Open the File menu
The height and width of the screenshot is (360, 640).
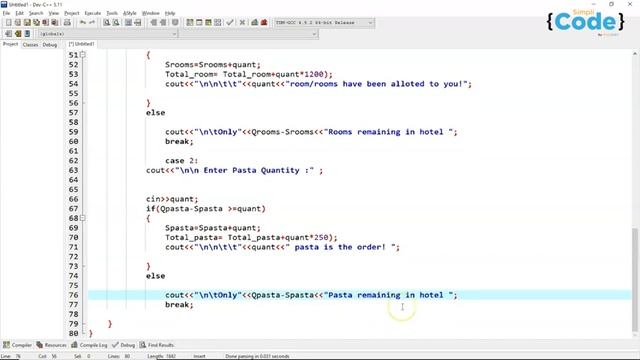coord(6,13)
